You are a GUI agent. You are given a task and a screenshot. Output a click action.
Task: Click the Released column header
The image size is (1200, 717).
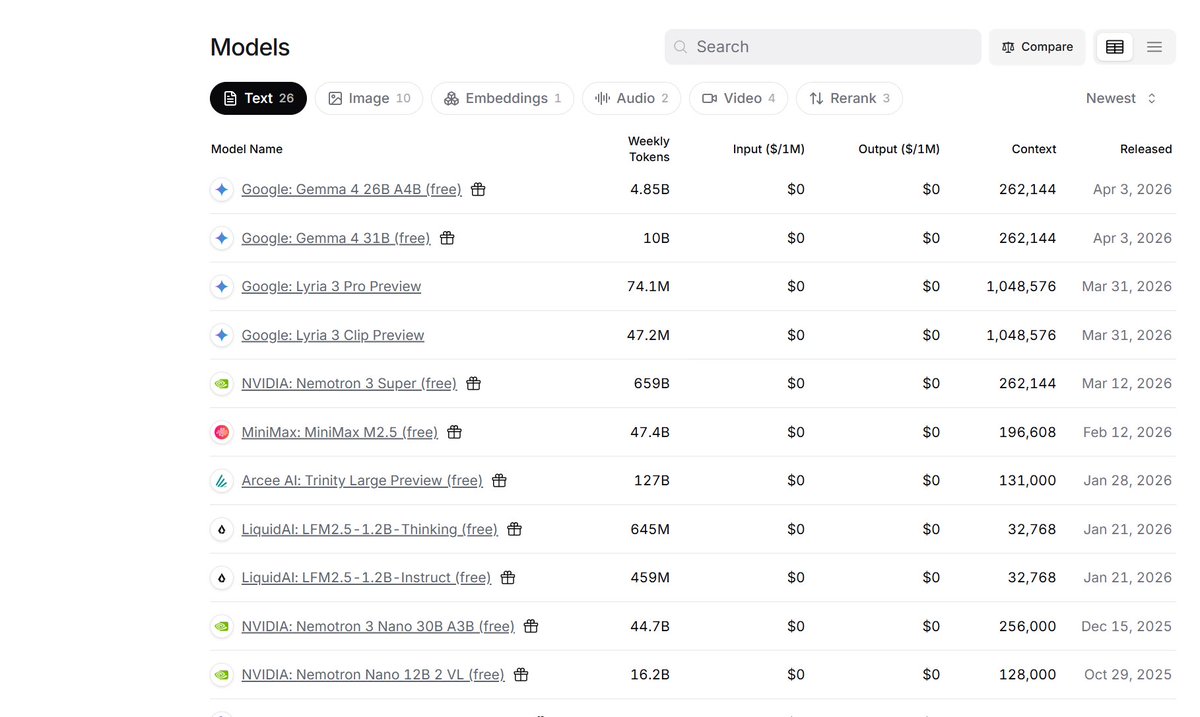(x=1146, y=149)
